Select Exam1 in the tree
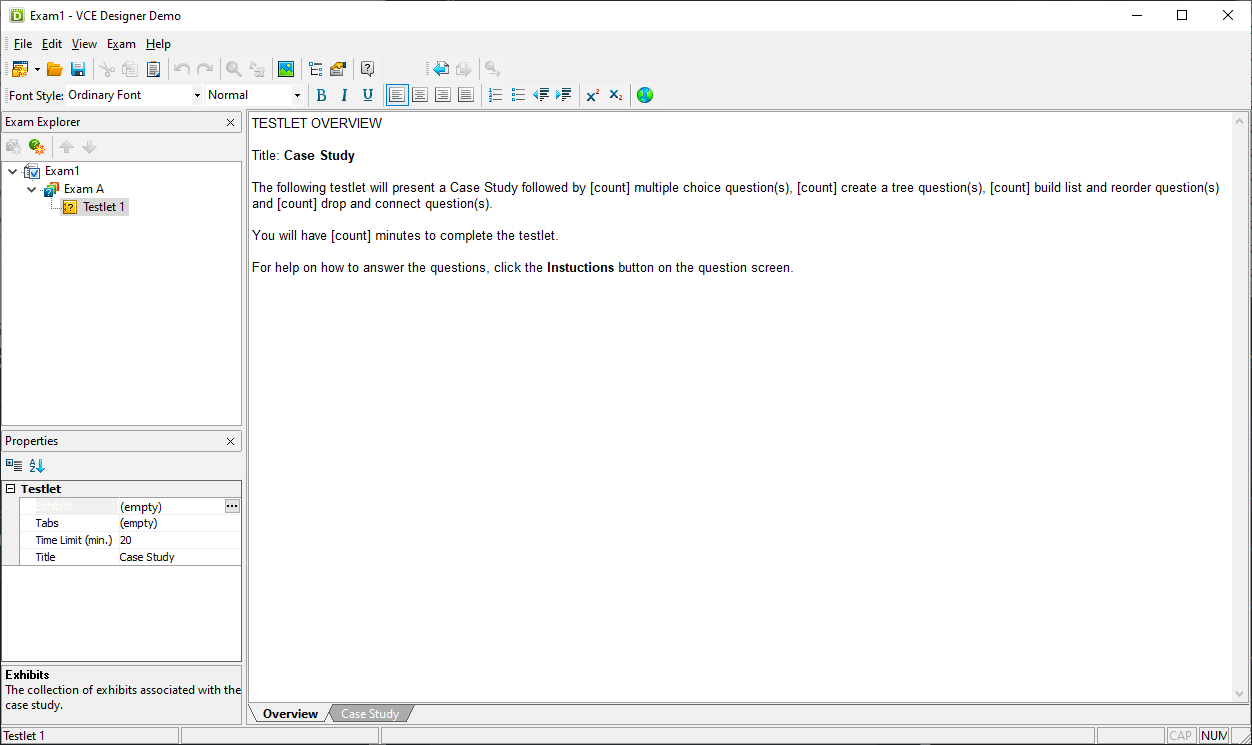This screenshot has width=1252, height=745. point(62,171)
